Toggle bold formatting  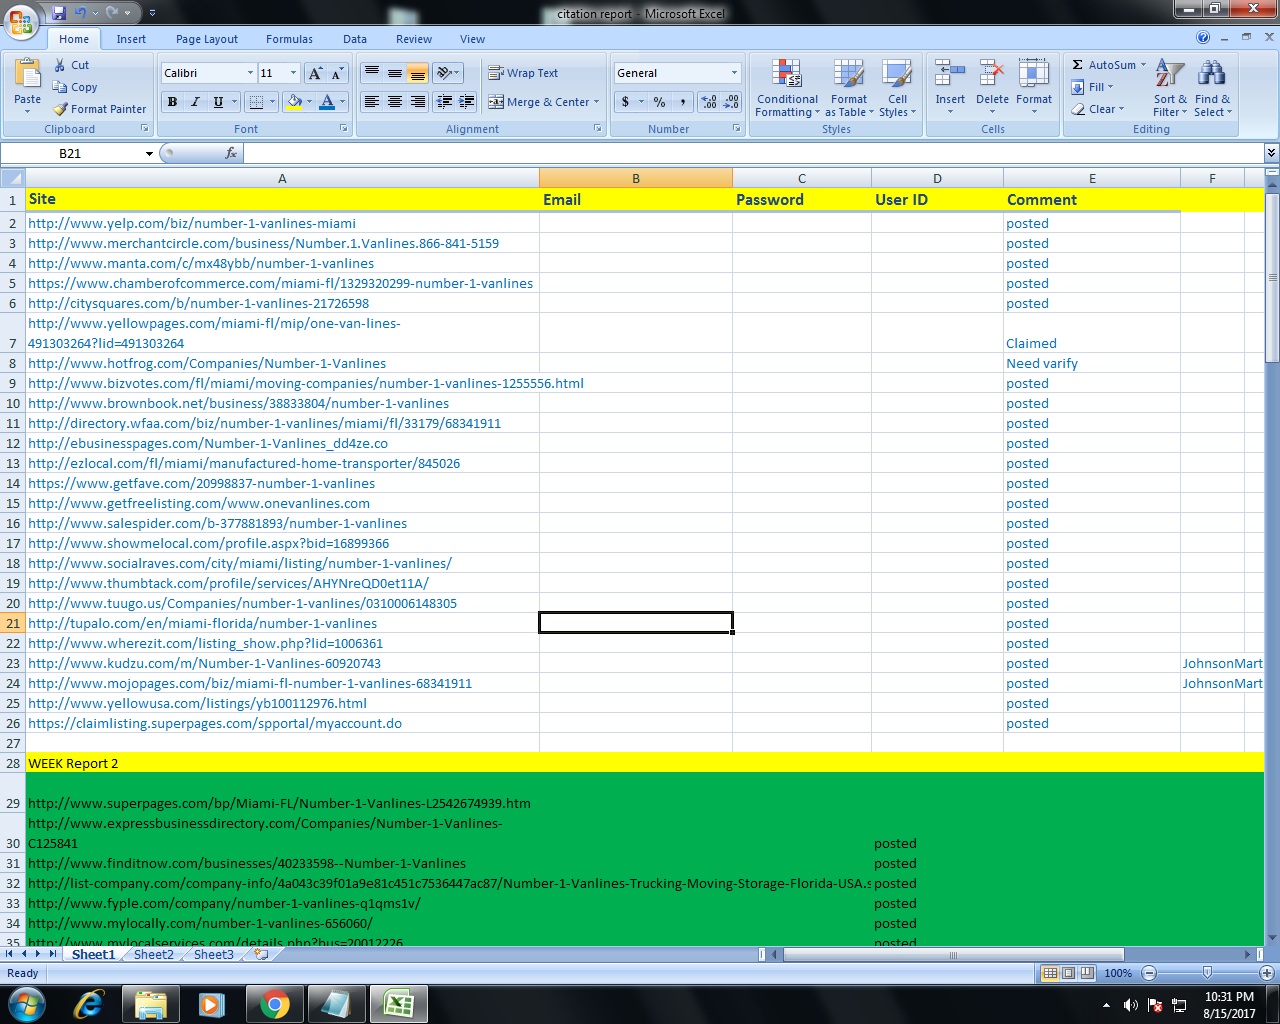pyautogui.click(x=171, y=102)
